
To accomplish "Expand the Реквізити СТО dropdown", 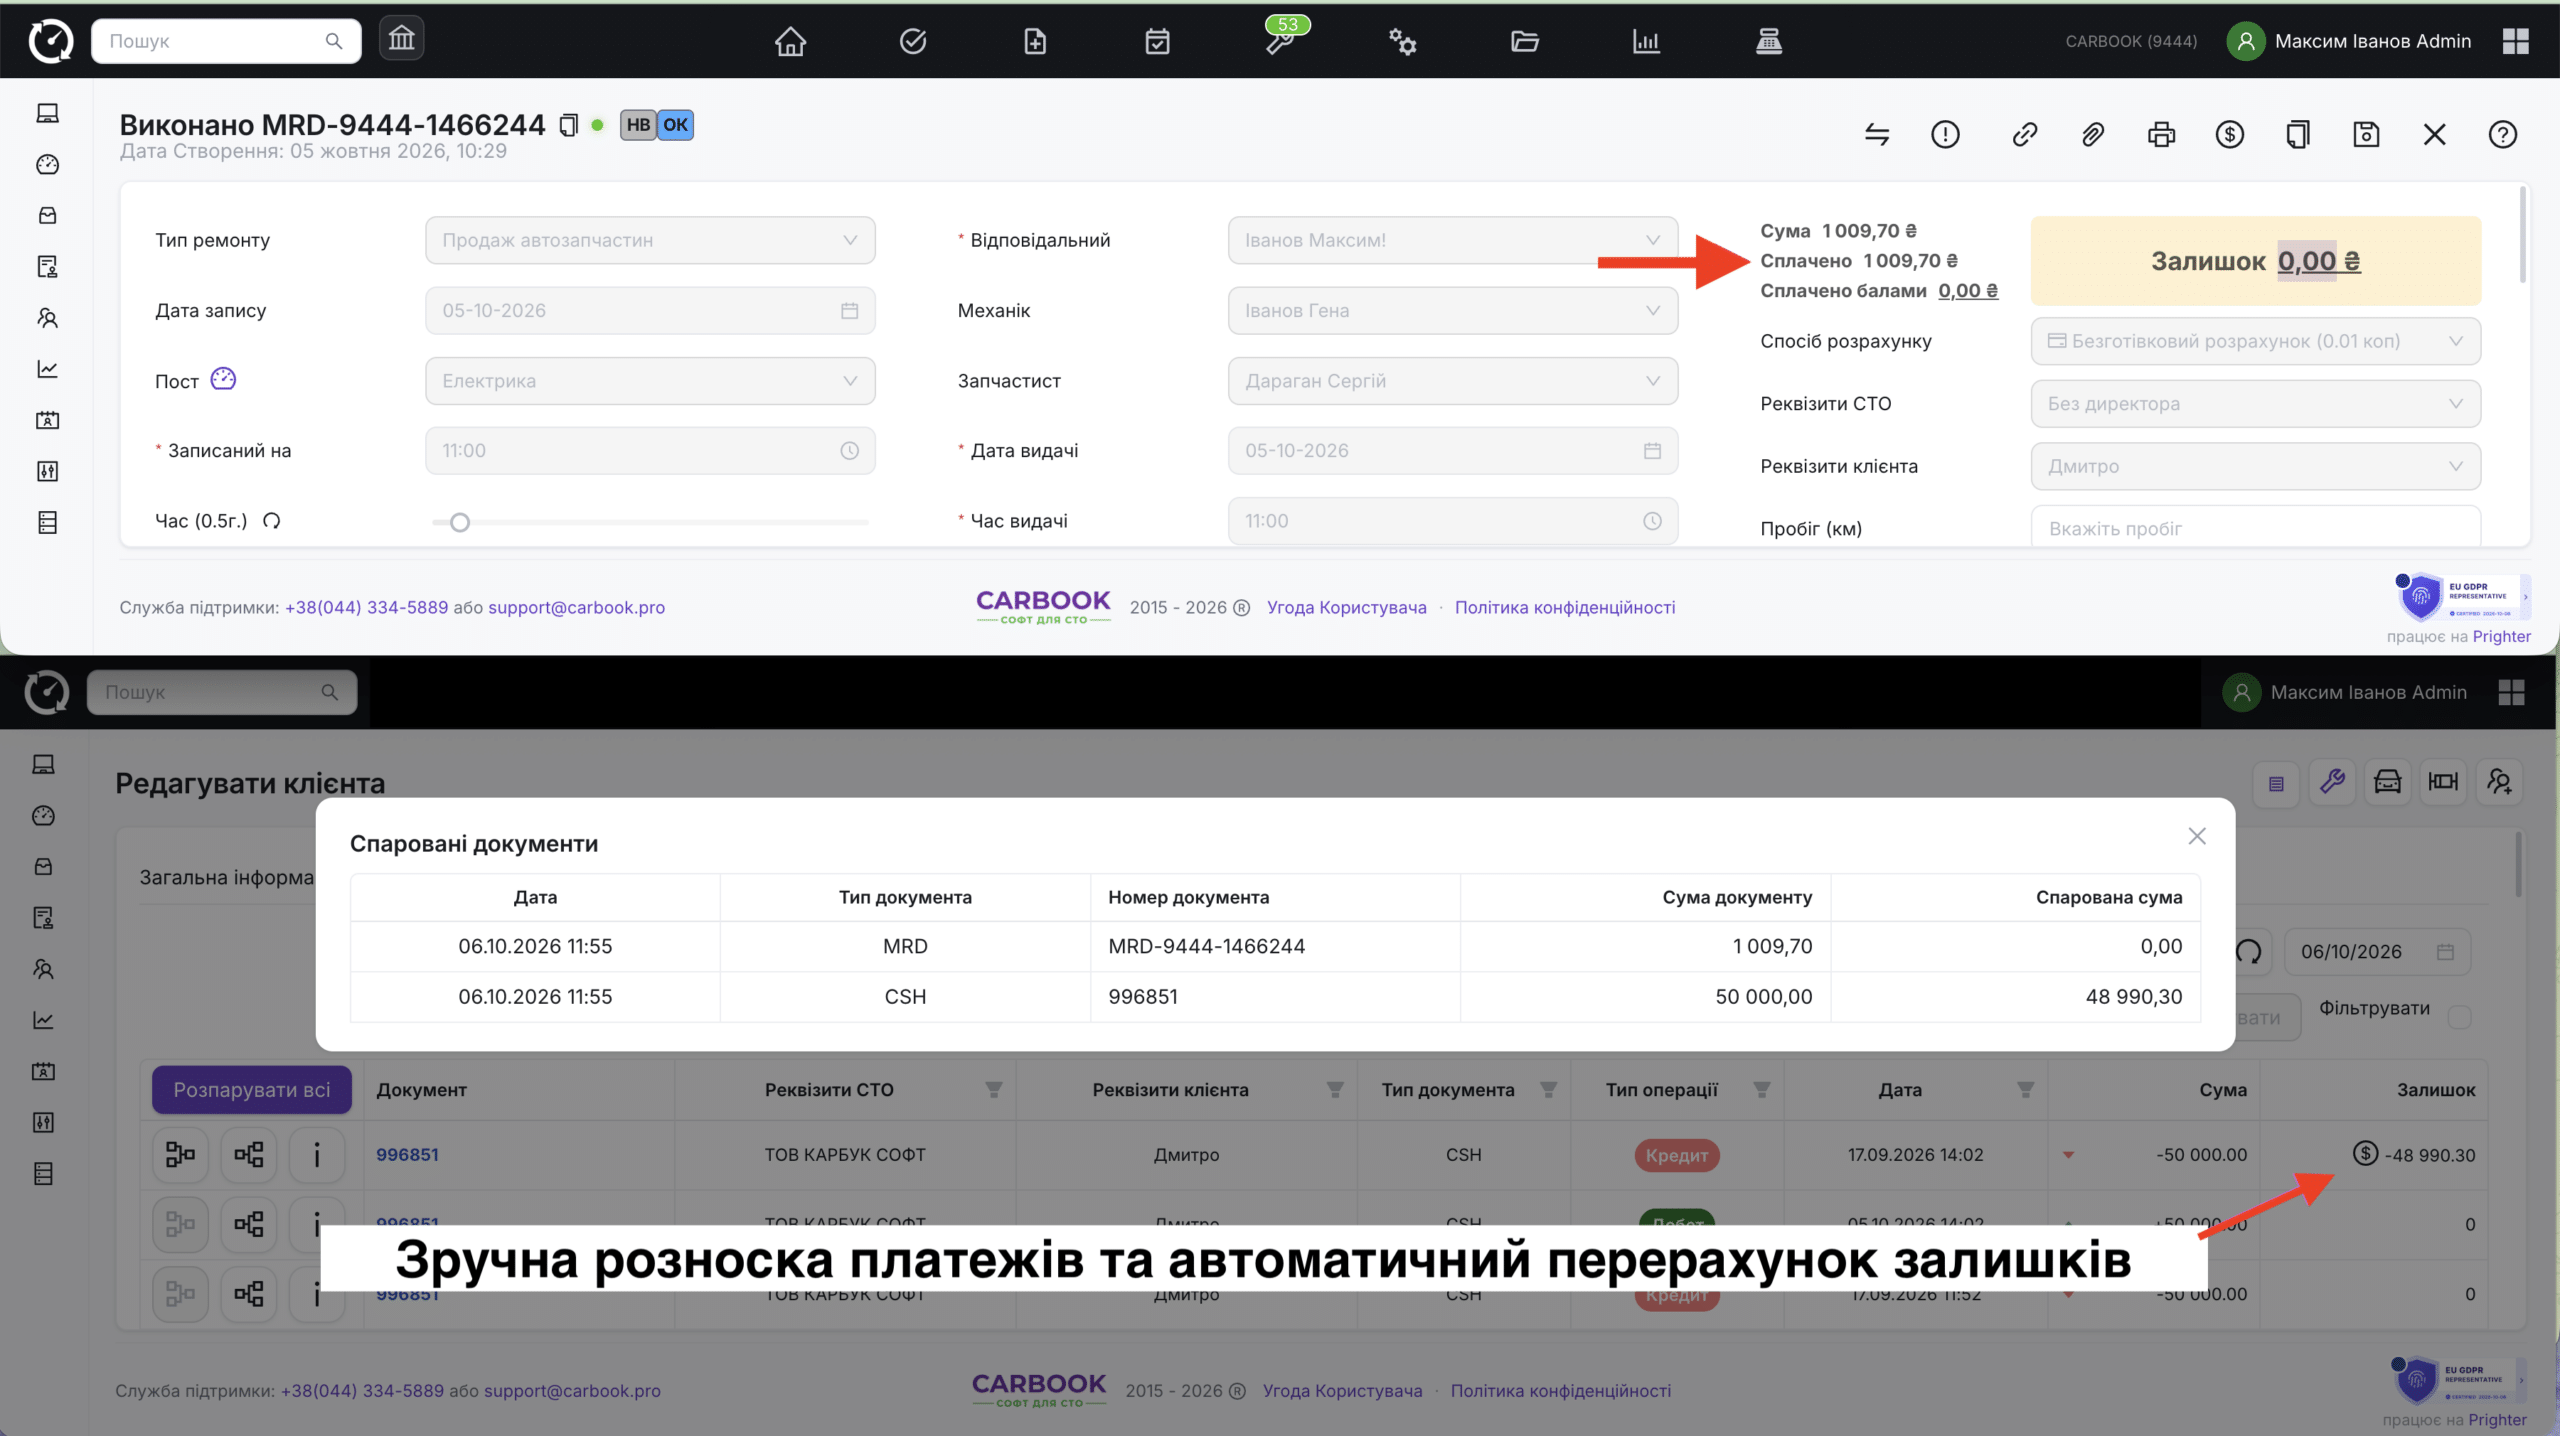I will tap(2255, 404).
